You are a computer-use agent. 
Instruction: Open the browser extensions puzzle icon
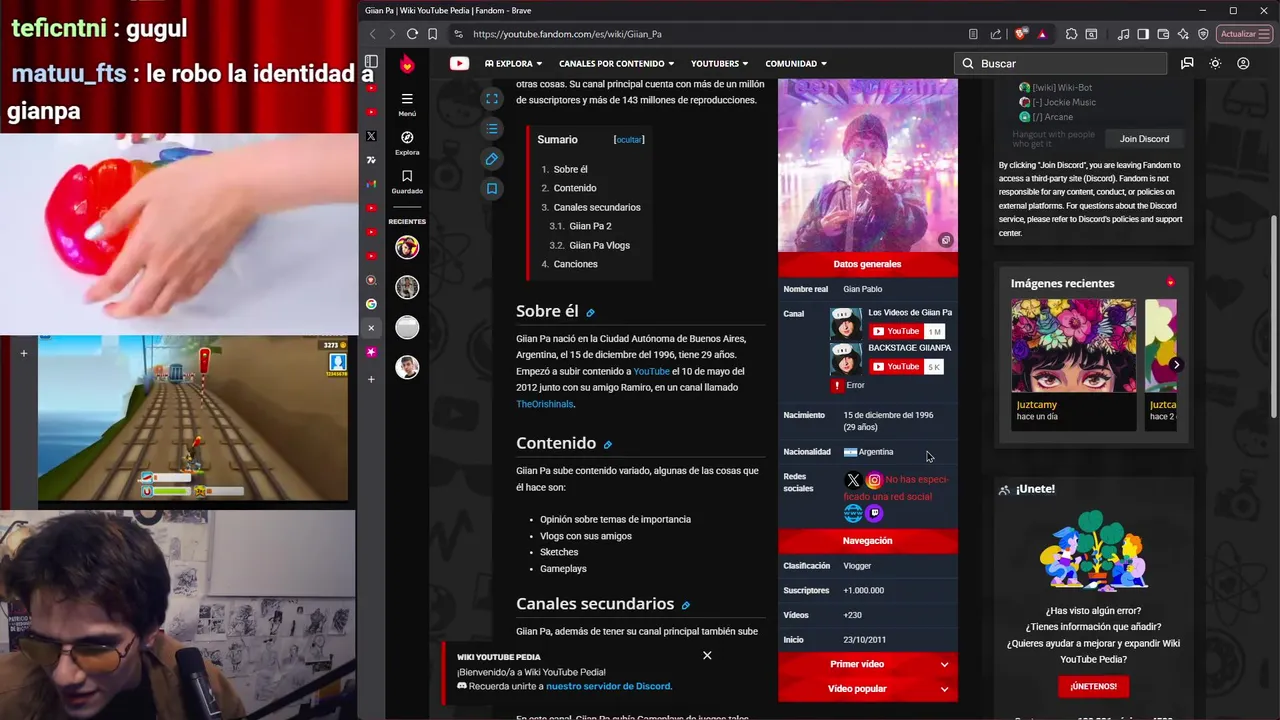coord(1071,34)
